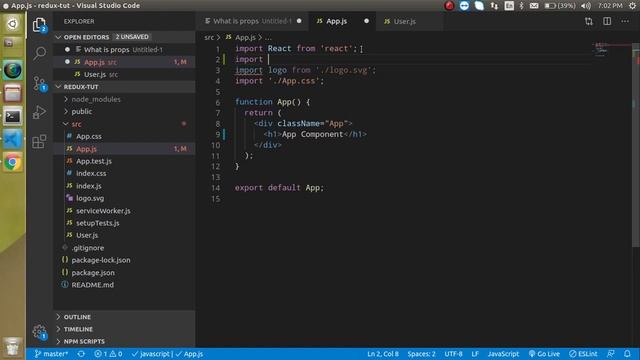The width and height of the screenshot is (640, 360).
Task: Open the Source Control view
Action: (x=39, y=84)
